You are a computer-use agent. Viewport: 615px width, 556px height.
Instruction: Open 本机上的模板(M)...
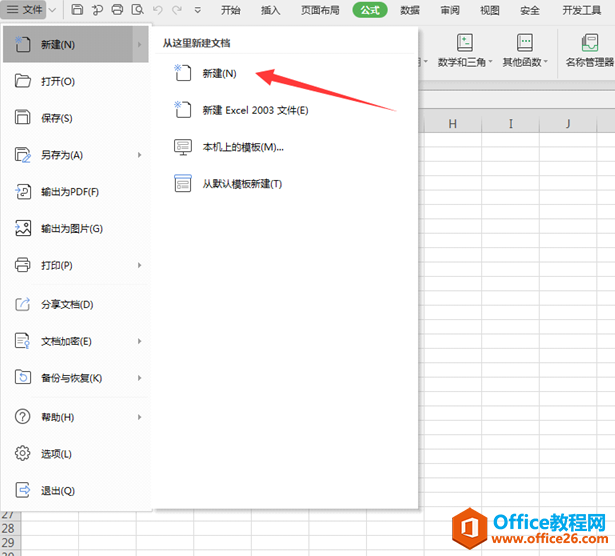[x=243, y=147]
